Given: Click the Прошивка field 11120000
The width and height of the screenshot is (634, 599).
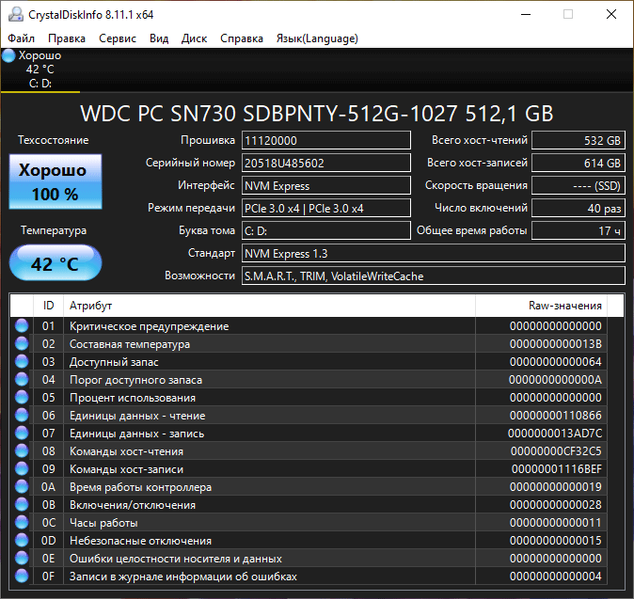Looking at the screenshot, I should [x=326, y=140].
